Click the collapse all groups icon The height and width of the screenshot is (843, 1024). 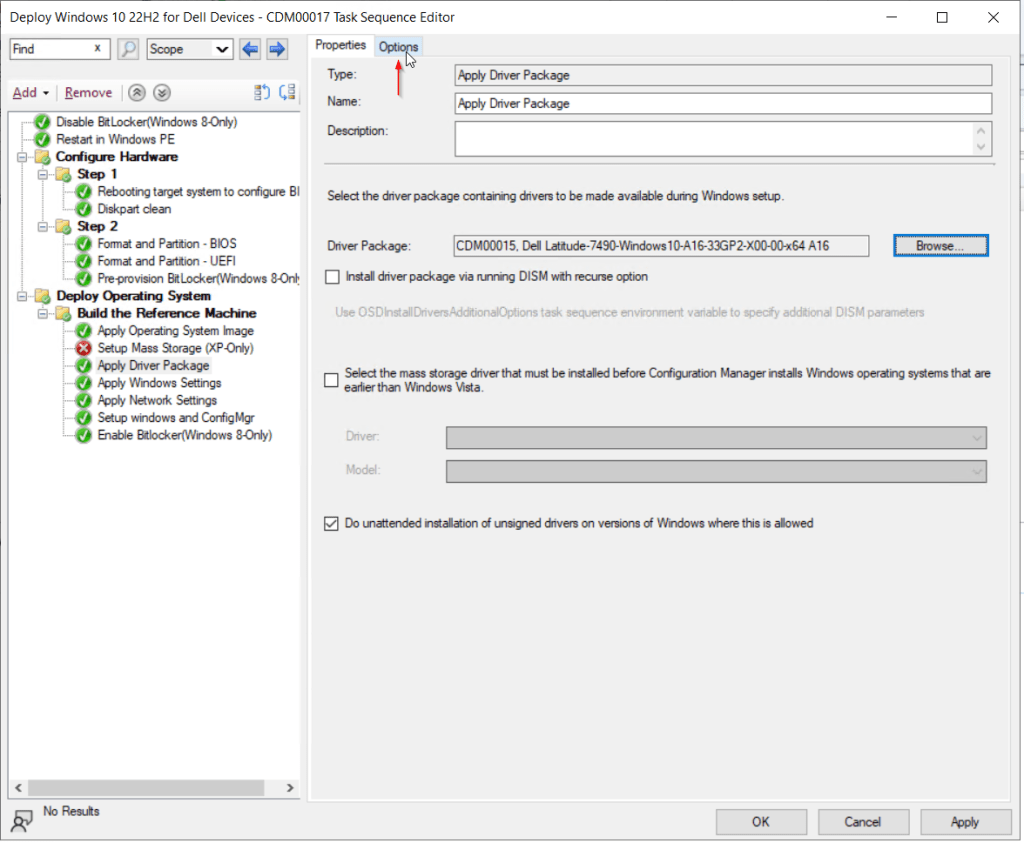[x=263, y=93]
